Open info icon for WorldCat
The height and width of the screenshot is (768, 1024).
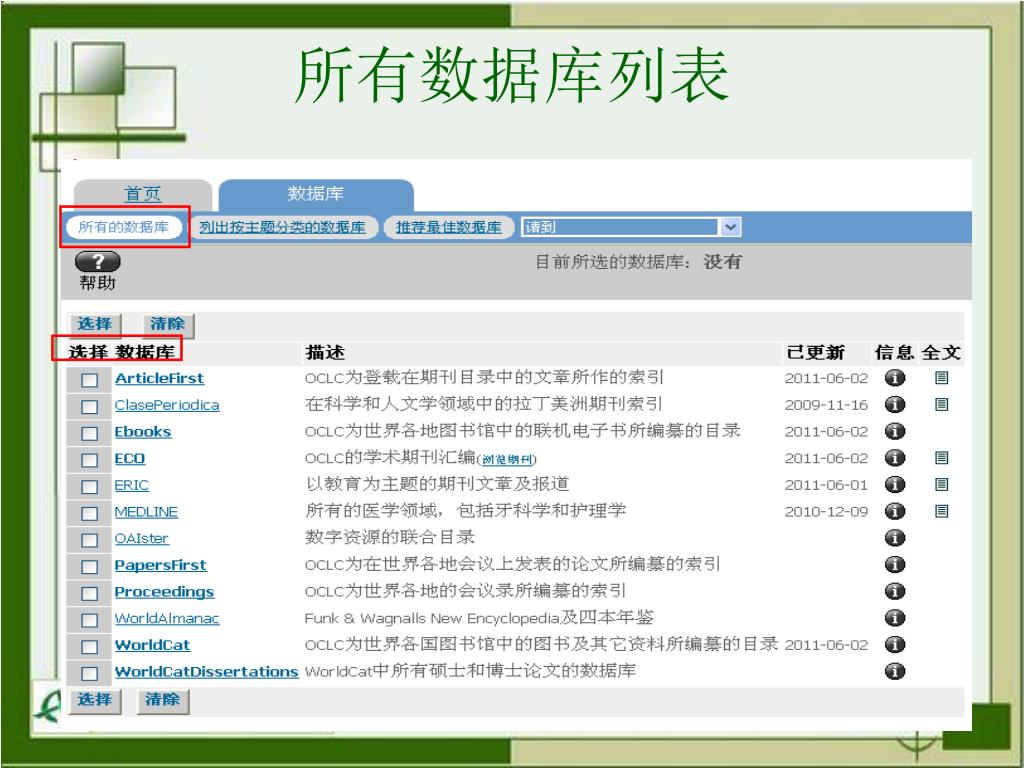(x=895, y=644)
